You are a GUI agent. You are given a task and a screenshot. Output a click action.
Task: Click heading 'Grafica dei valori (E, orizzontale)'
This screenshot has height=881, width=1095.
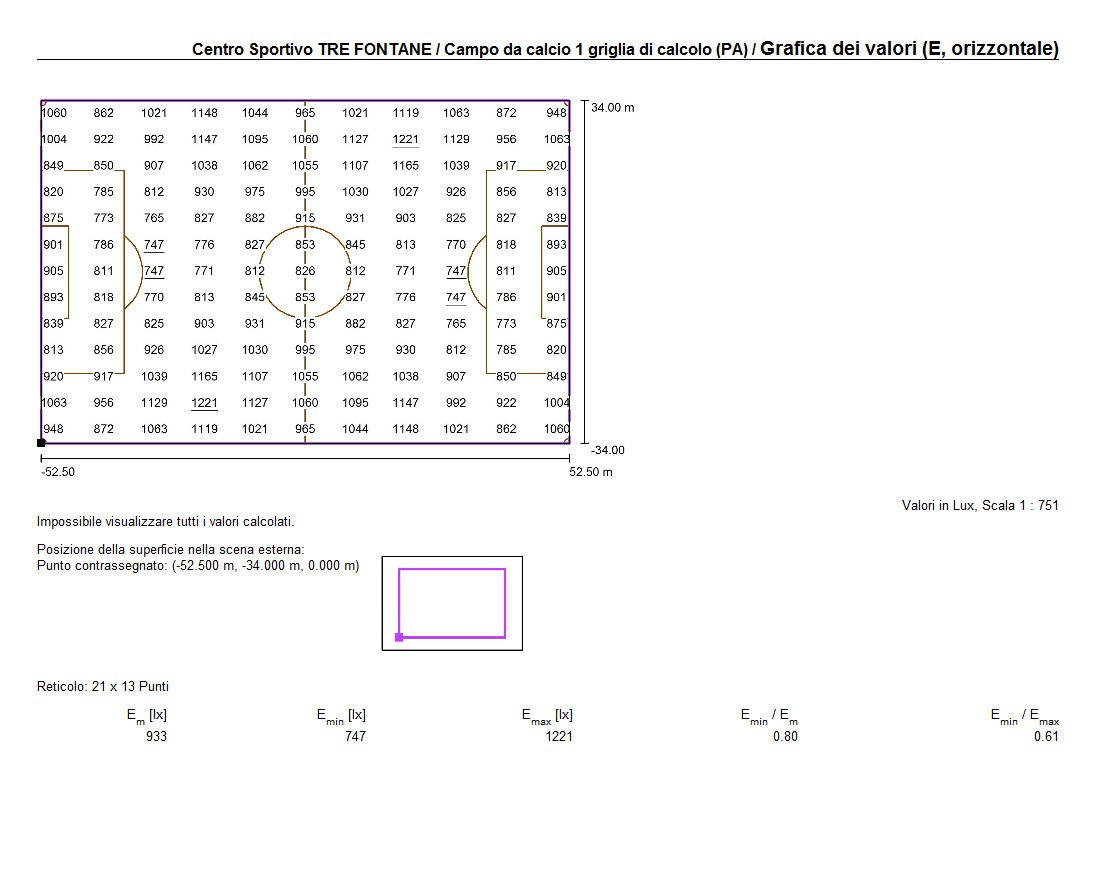click(909, 49)
